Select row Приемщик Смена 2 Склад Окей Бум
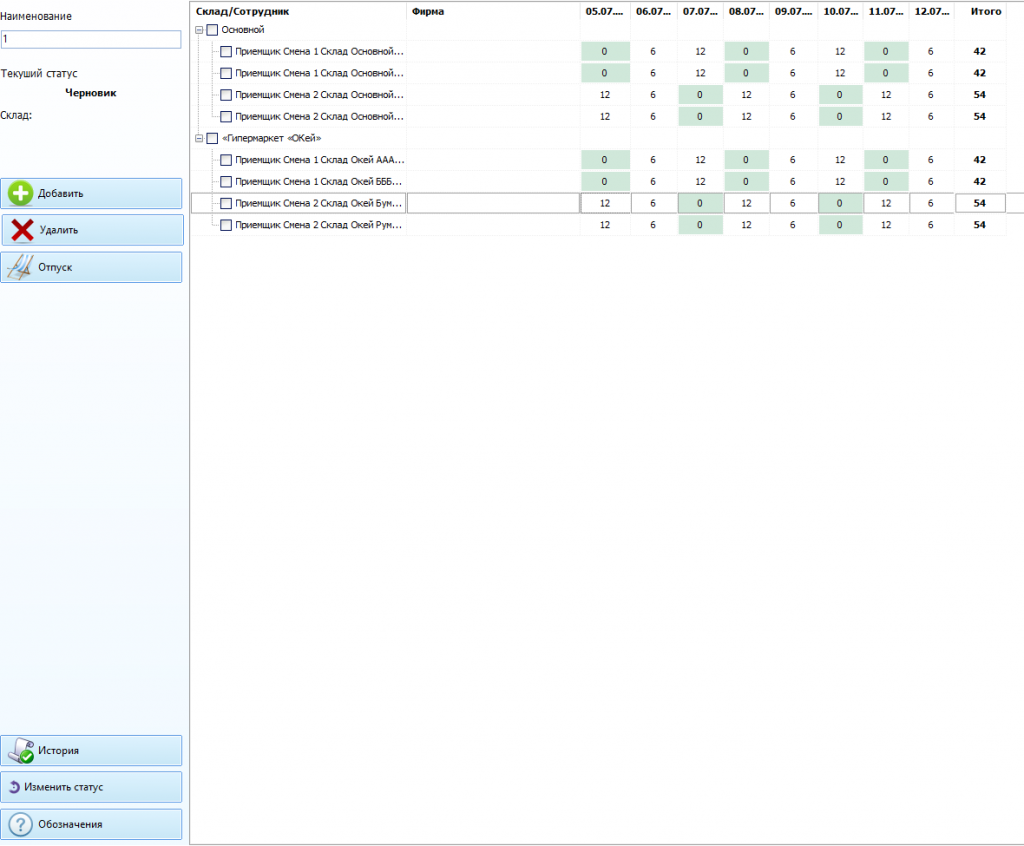Viewport: 1024px width, 846px height. (x=319, y=203)
